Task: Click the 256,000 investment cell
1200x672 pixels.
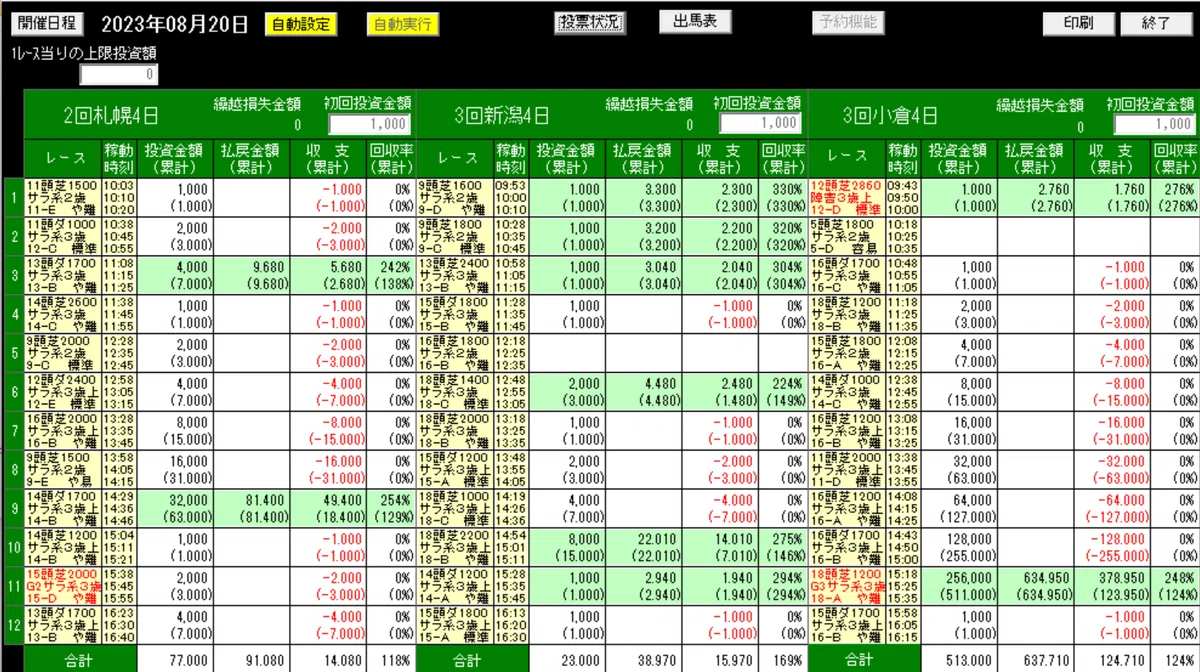Action: pos(959,586)
